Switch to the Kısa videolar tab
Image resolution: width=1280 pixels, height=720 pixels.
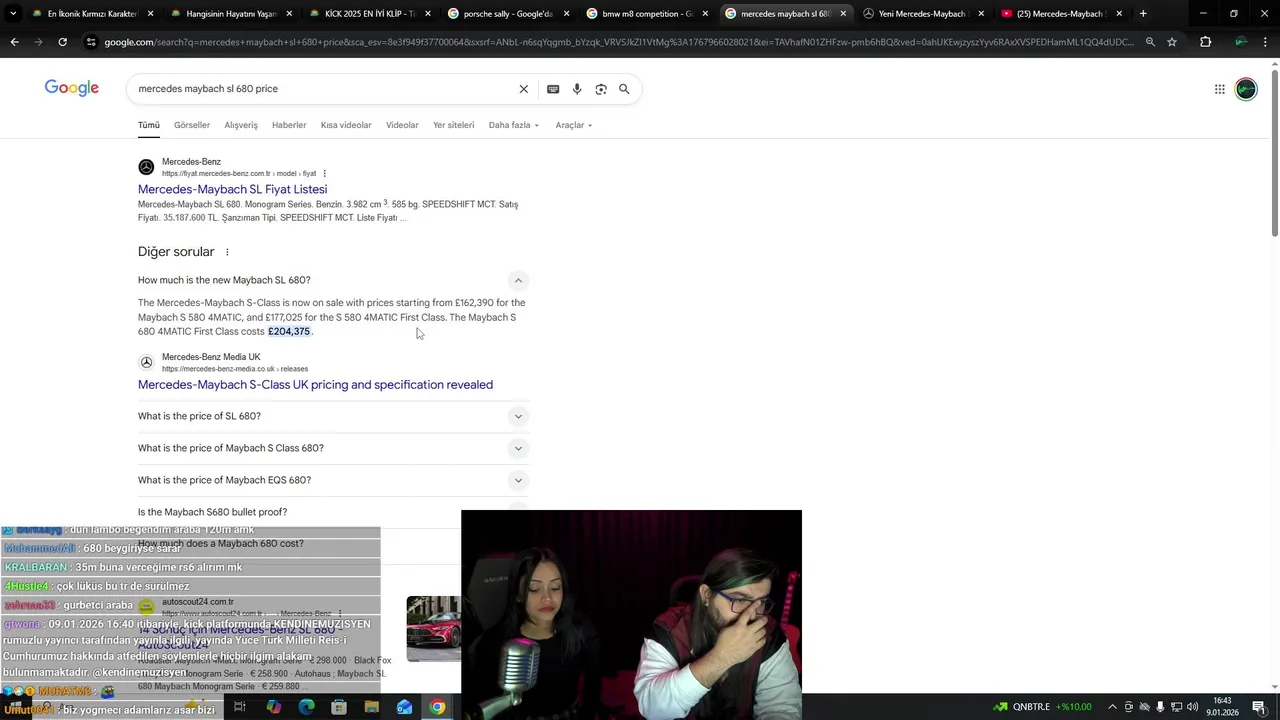pyautogui.click(x=346, y=125)
